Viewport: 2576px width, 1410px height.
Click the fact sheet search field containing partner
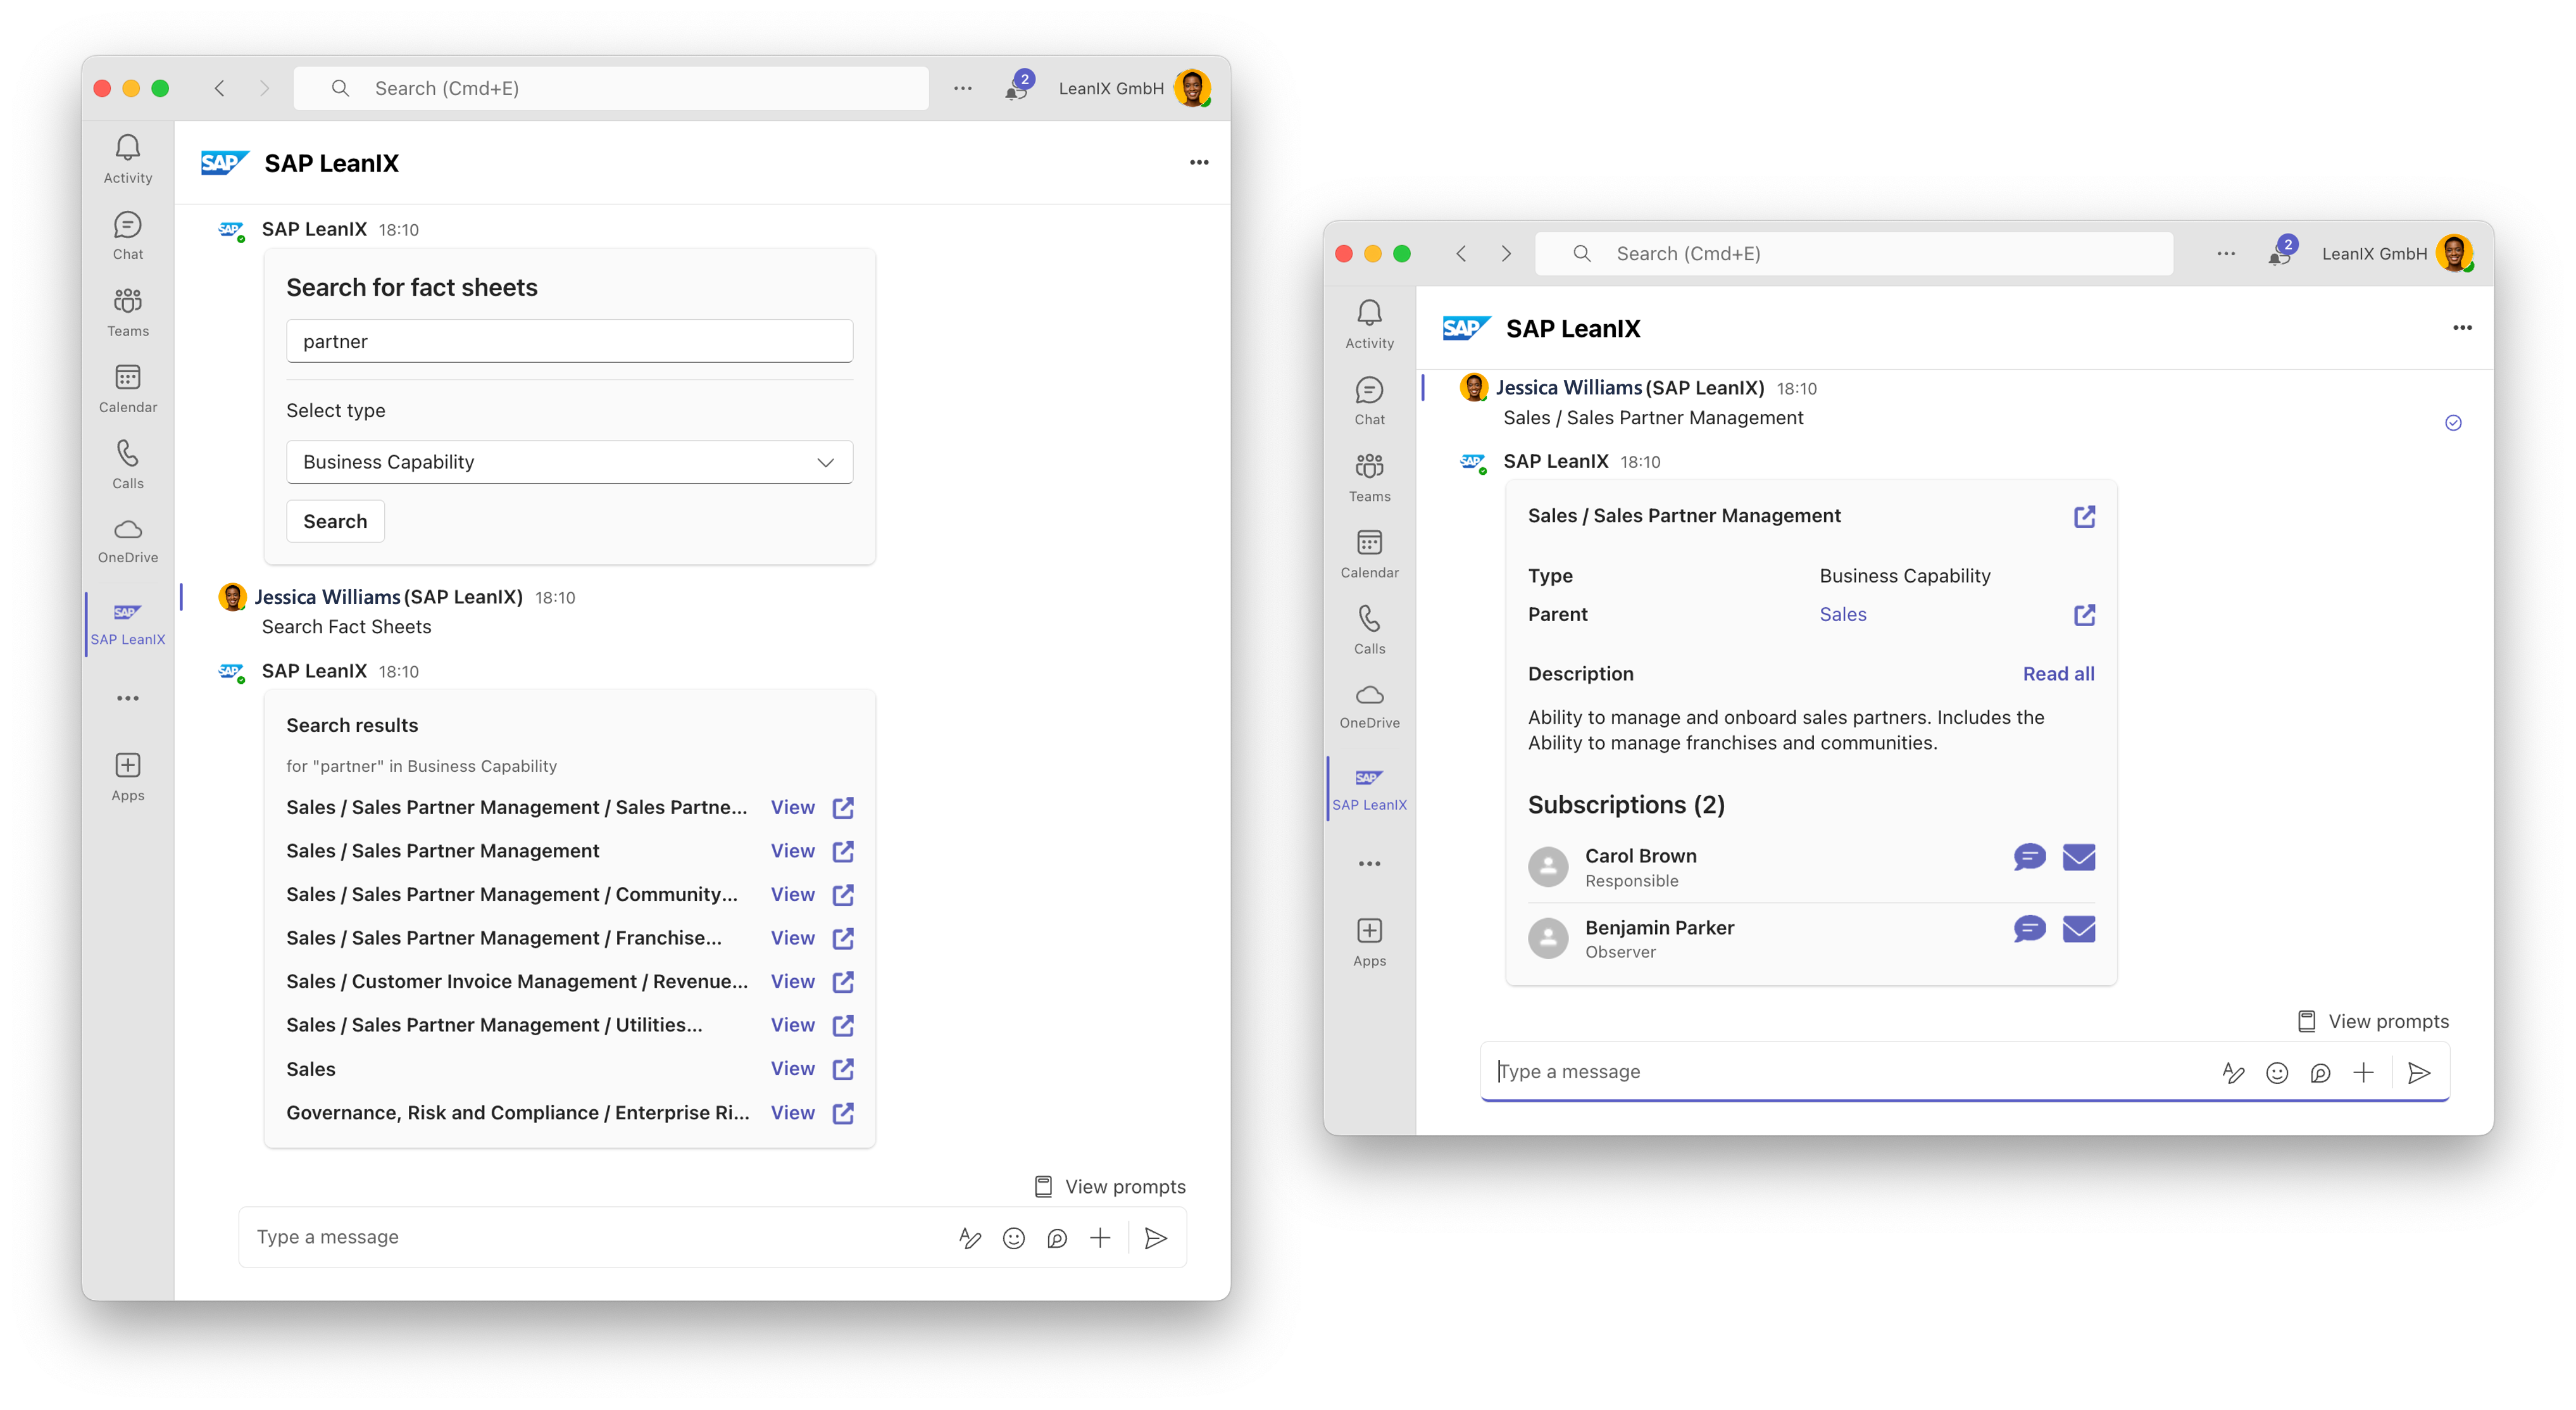tap(569, 341)
